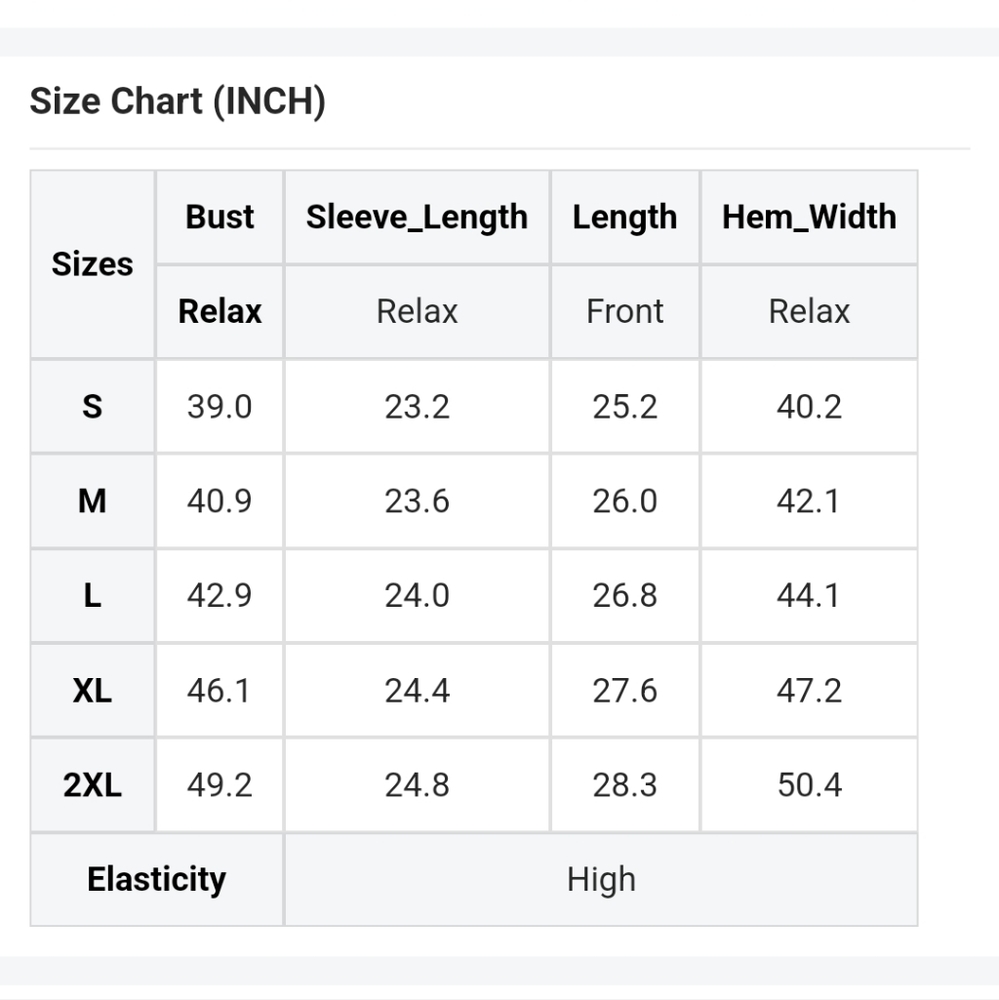The width and height of the screenshot is (999, 1000).
Task: Select the Hem_Width column header
Action: point(809,217)
